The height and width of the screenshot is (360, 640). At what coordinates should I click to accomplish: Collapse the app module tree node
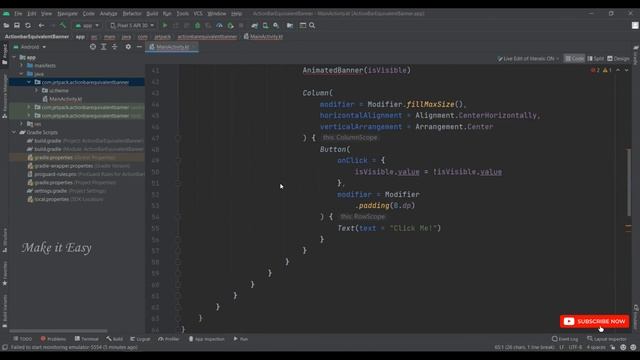pos(15,57)
